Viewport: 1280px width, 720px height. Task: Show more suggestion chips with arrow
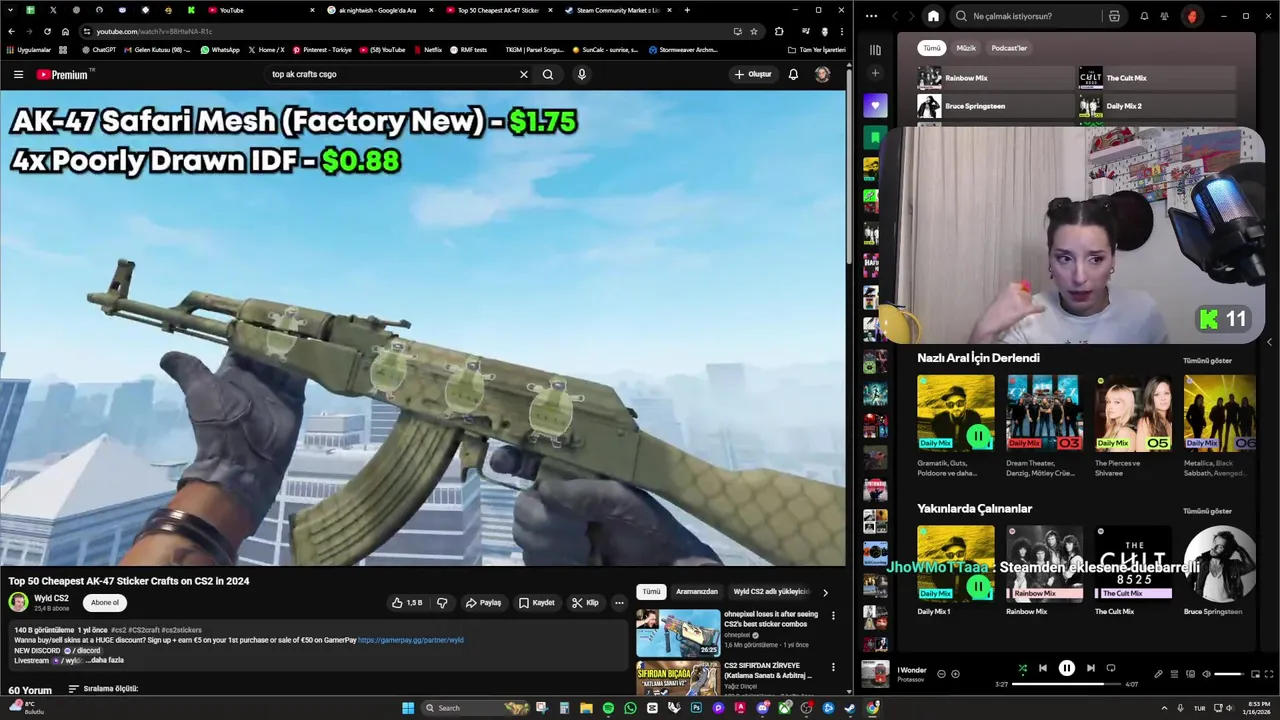(825, 592)
